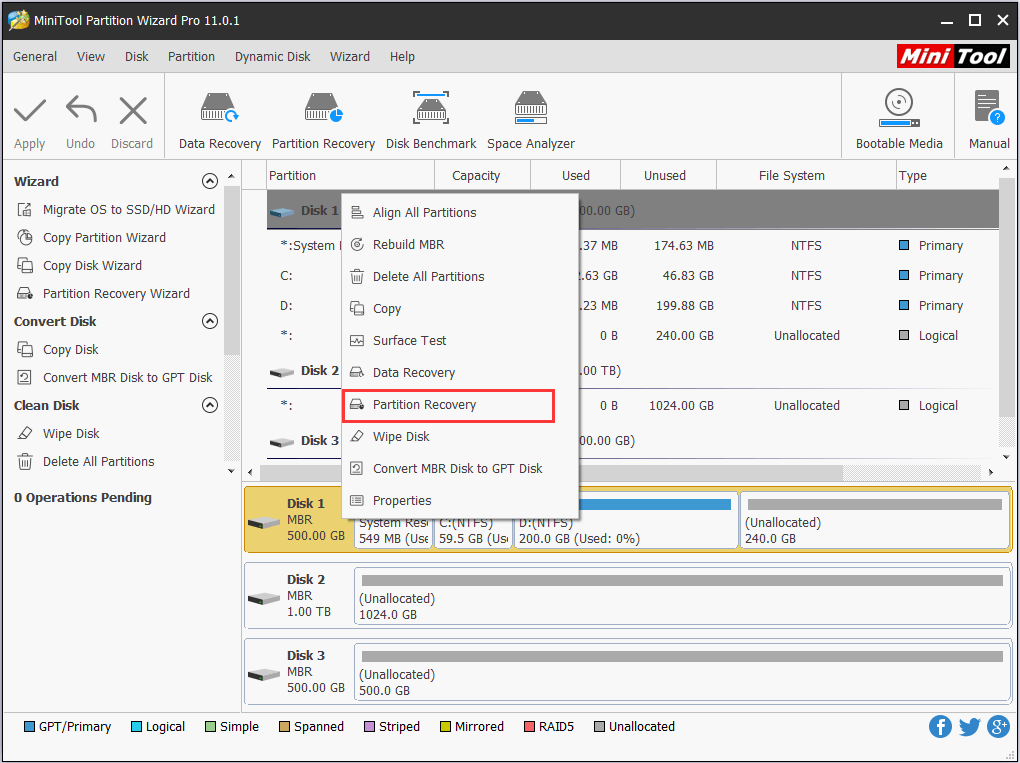Choose Convert MBR Disk to GPT Disk in the context menu

point(460,468)
